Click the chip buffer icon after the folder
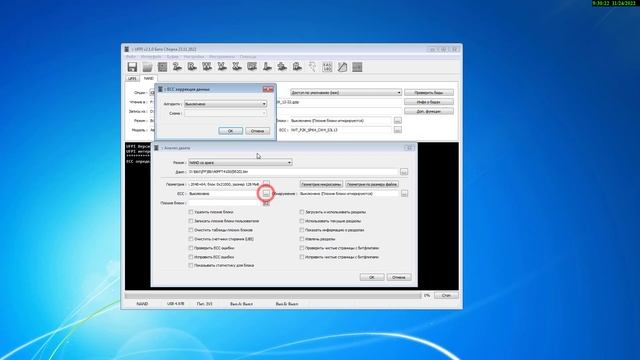 [x=162, y=67]
